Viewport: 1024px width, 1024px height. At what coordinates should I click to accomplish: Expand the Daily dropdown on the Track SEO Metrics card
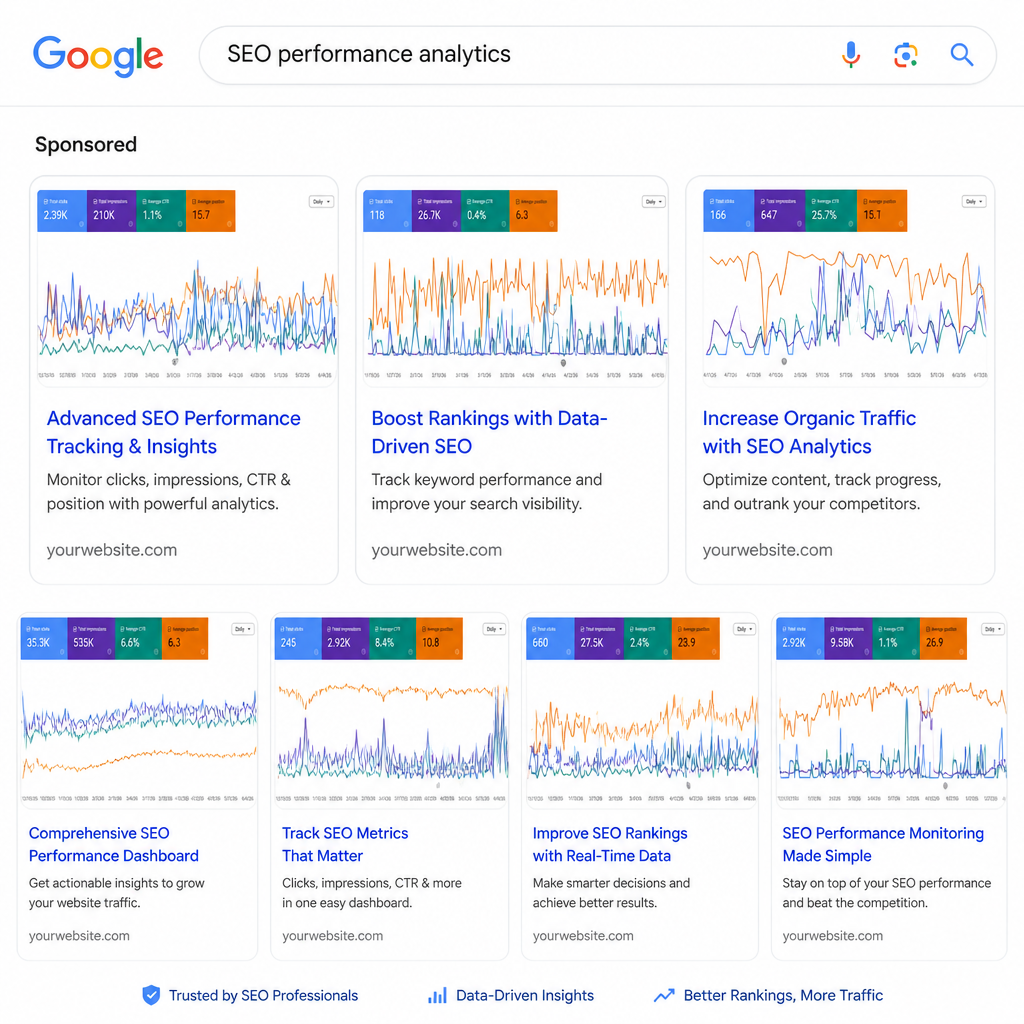(494, 629)
